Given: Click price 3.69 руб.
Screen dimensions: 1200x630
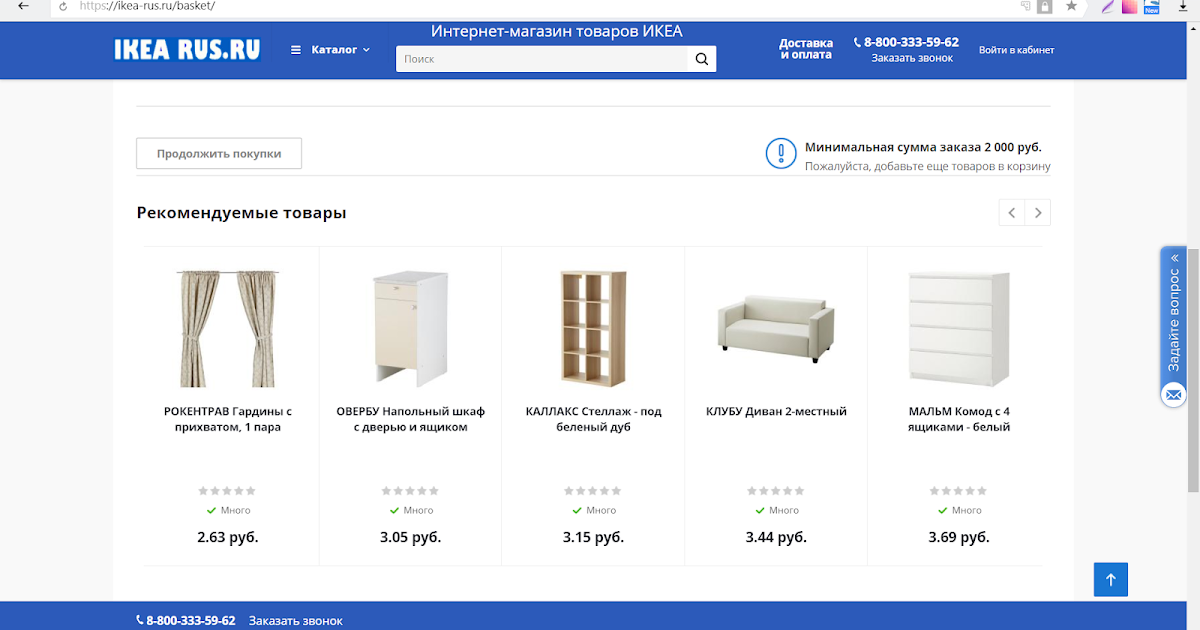Looking at the screenshot, I should pos(959,537).
